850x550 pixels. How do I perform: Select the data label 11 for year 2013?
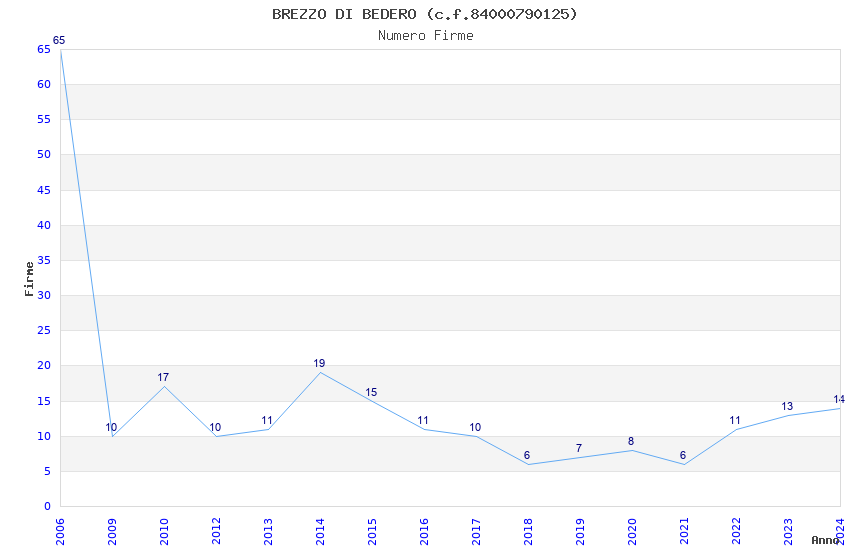point(267,420)
